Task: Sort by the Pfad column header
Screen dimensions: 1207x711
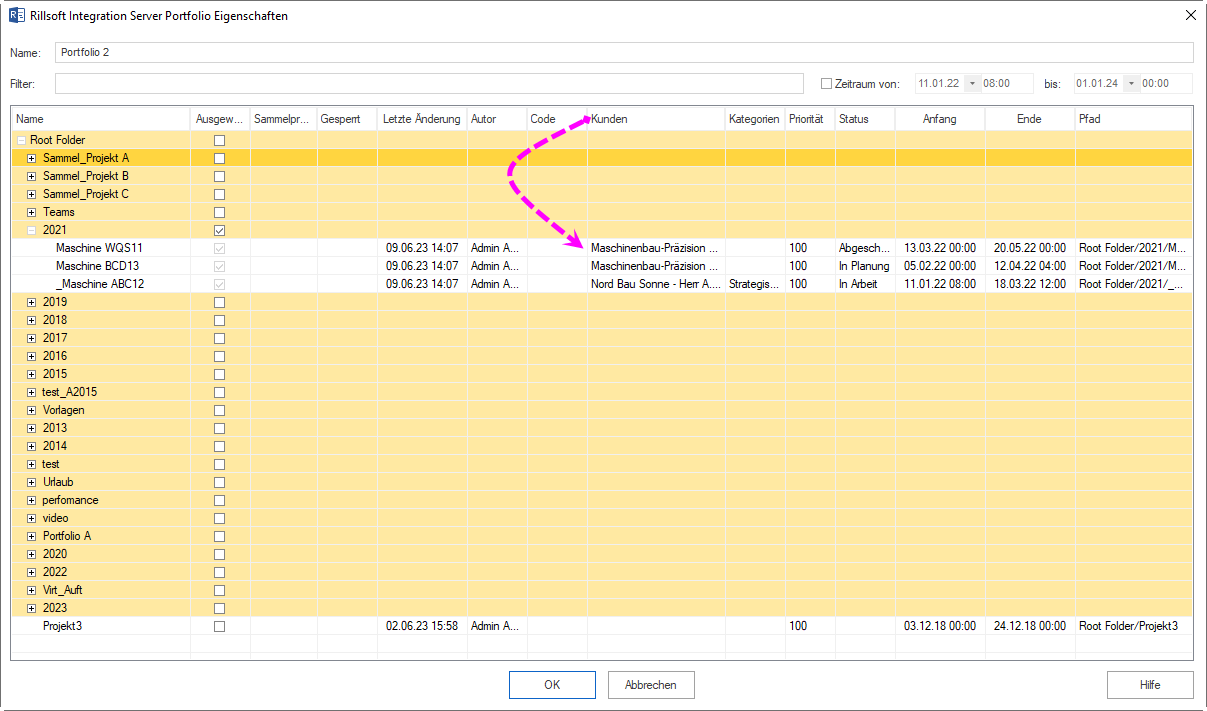Action: 1134,119
